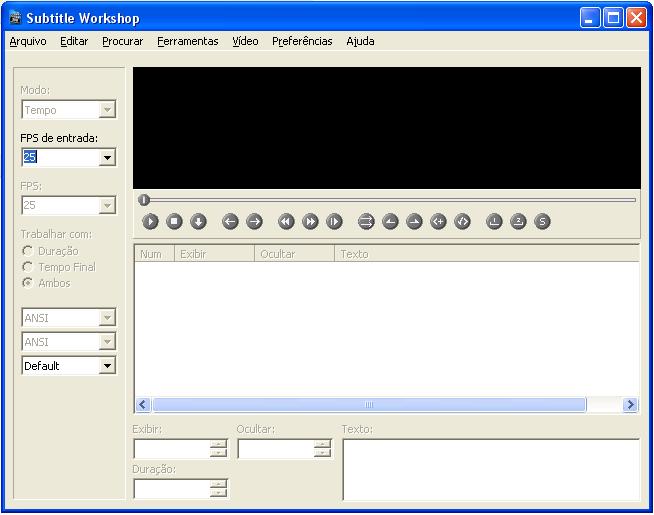The height and width of the screenshot is (515, 654).
Task: Expand the Modo dropdown showing Tempo
Action: pyautogui.click(x=107, y=110)
